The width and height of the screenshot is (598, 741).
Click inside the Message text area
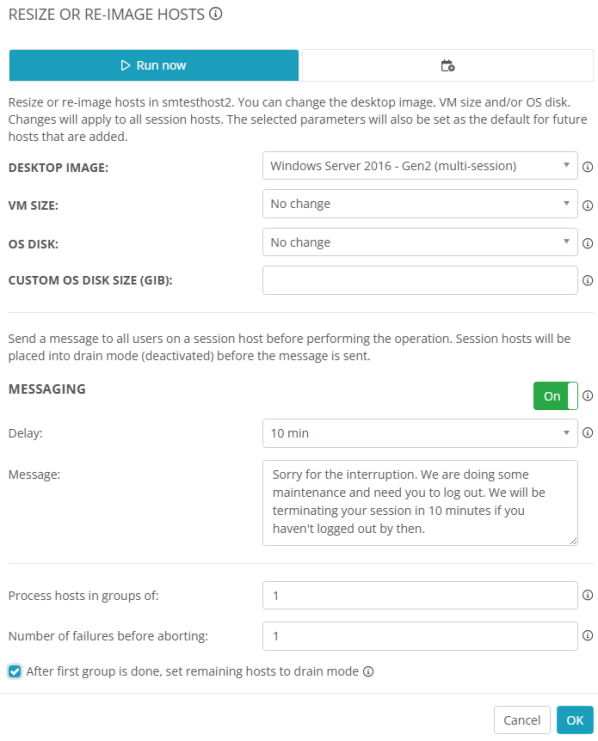[x=420, y=503]
